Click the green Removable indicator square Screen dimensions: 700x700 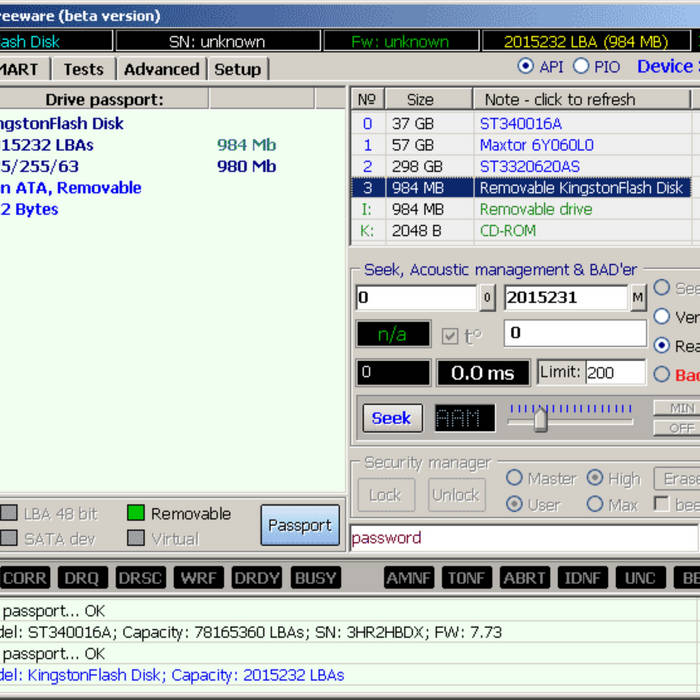pyautogui.click(x=136, y=514)
